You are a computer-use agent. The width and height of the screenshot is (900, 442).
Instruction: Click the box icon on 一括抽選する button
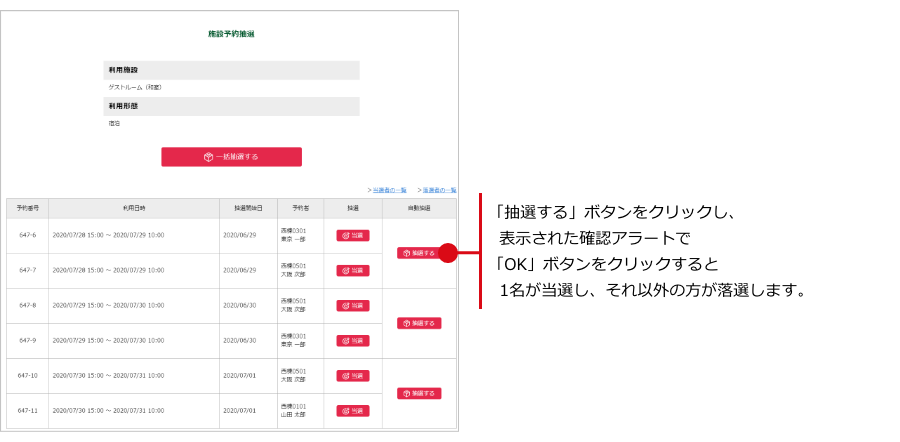coord(208,157)
